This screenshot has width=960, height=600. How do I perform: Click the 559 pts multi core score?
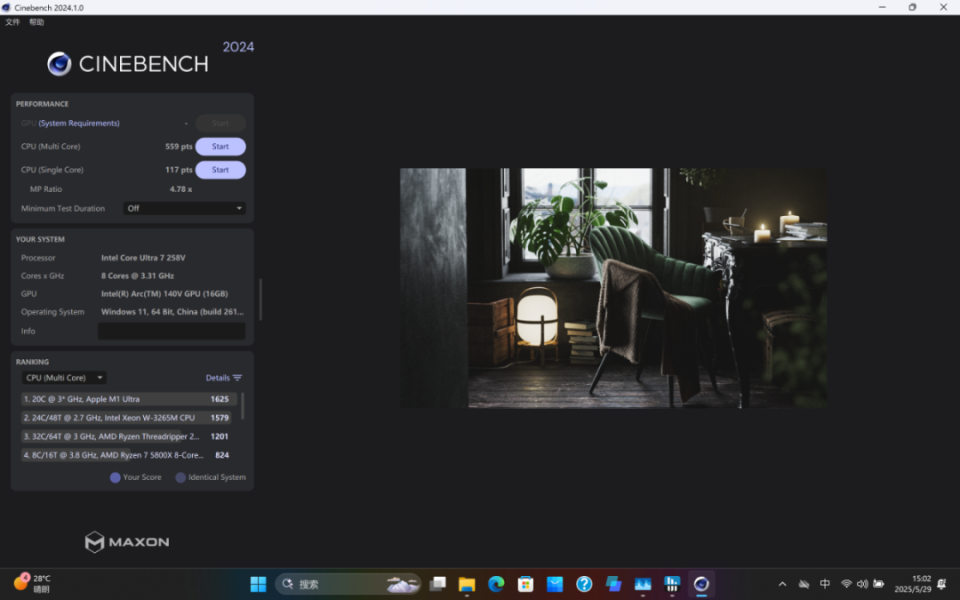(x=179, y=146)
